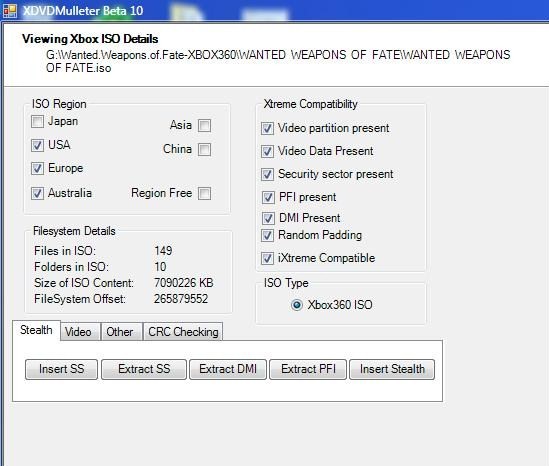549x466 pixels.
Task: Toggle PFI present checkbox
Action: tap(268, 197)
